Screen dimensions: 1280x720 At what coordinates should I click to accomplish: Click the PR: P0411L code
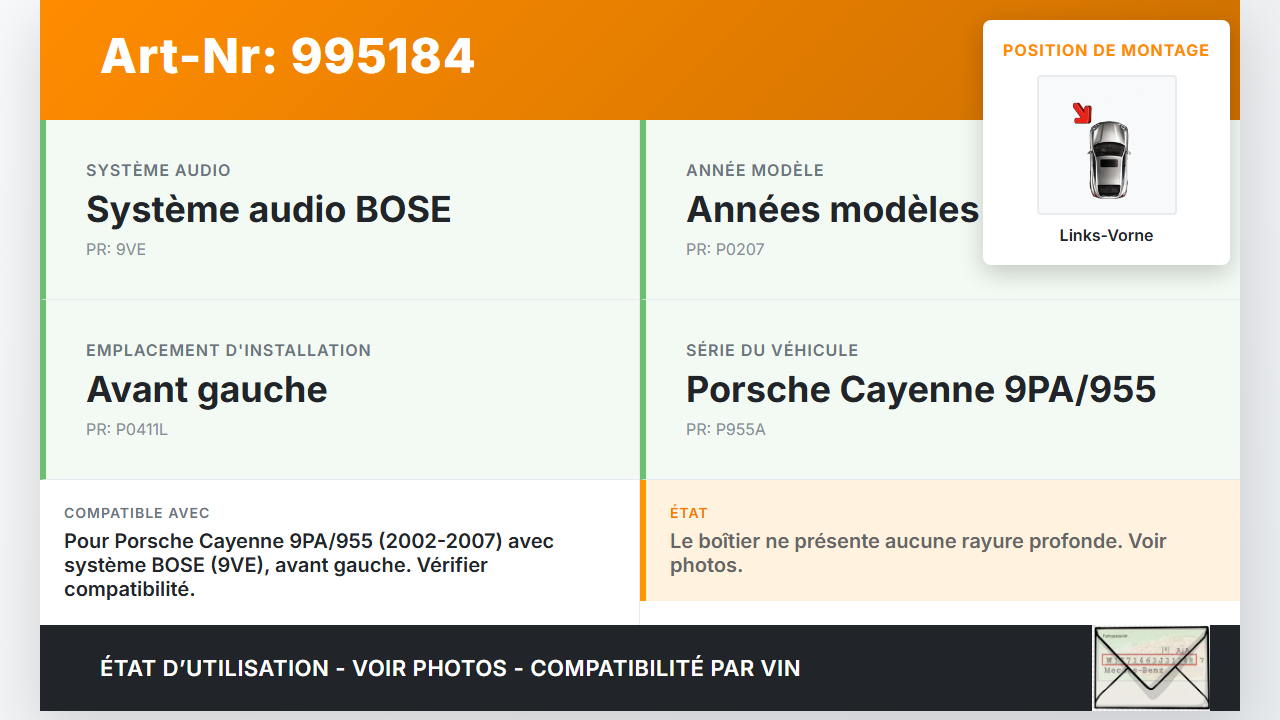point(127,430)
